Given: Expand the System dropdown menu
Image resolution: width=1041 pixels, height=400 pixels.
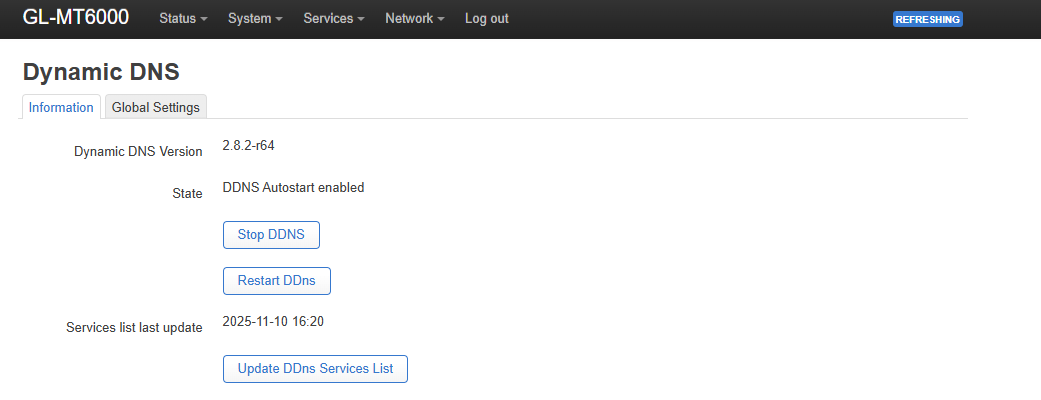Looking at the screenshot, I should point(255,19).
